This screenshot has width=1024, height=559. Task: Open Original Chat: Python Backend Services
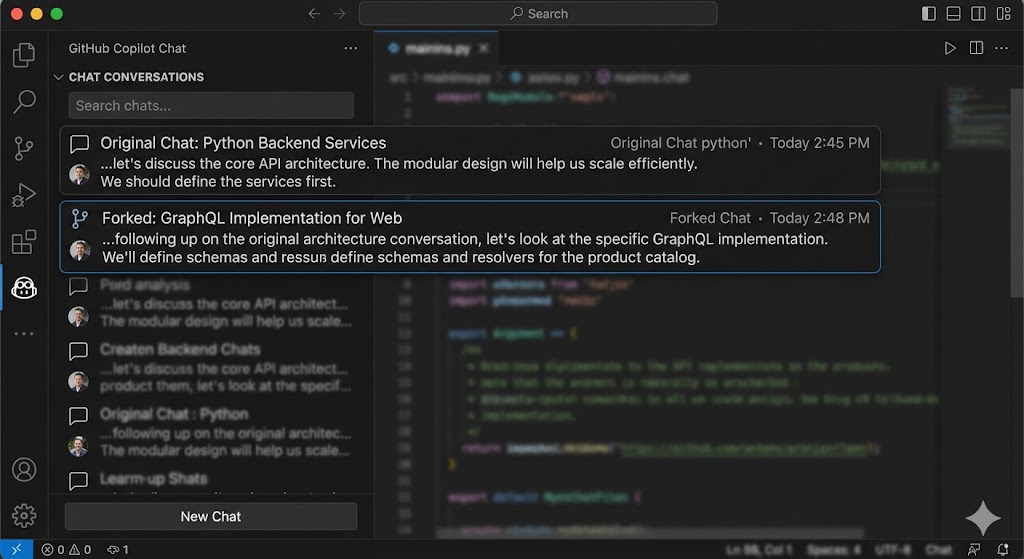470,161
